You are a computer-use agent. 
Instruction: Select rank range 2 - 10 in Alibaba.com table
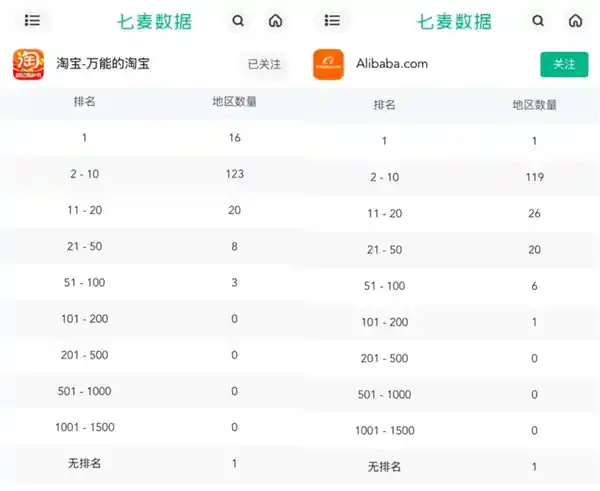[385, 177]
